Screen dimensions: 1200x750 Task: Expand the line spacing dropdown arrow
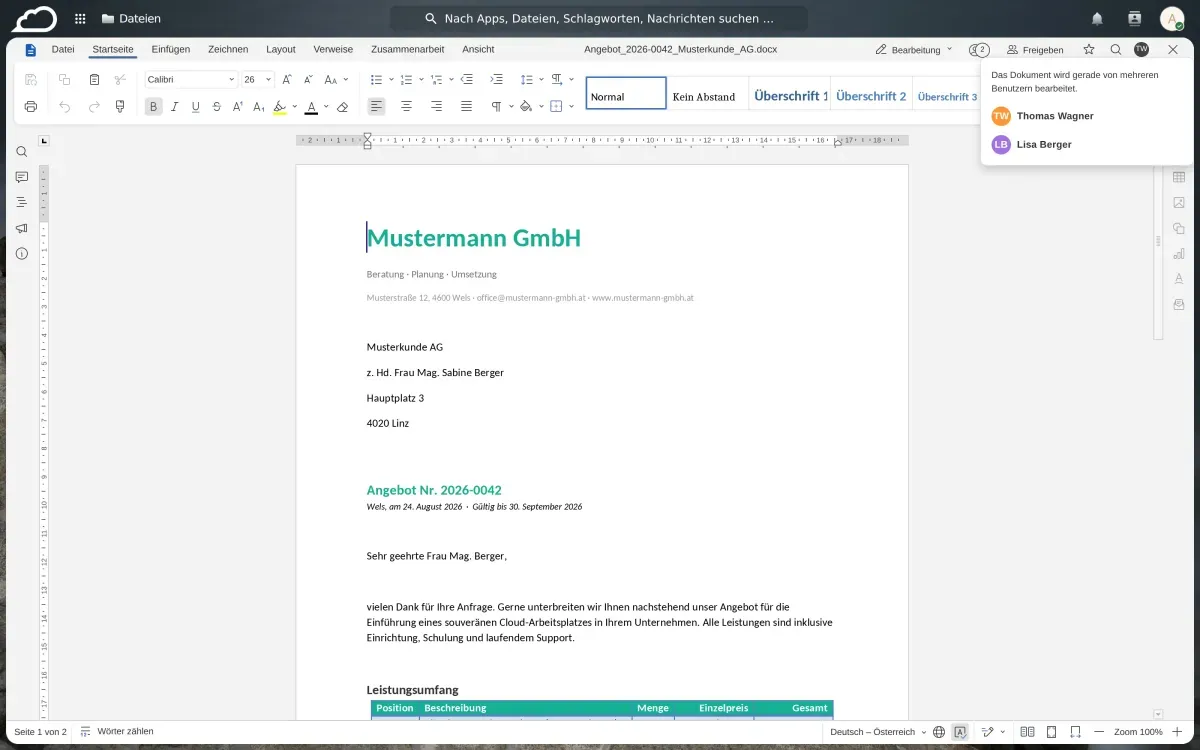(x=541, y=79)
